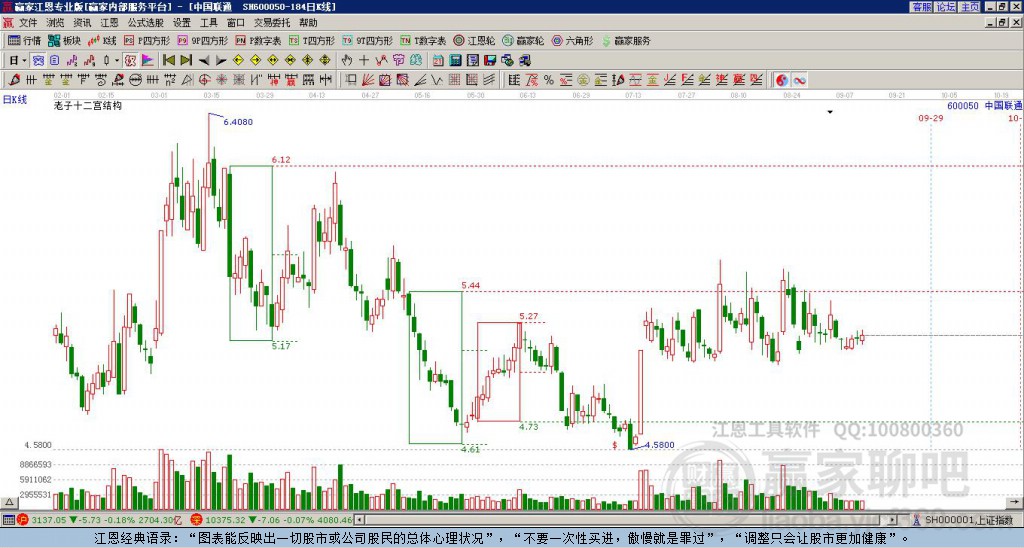Open 赢家服务 service
This screenshot has width=1024, height=548.
click(626, 40)
